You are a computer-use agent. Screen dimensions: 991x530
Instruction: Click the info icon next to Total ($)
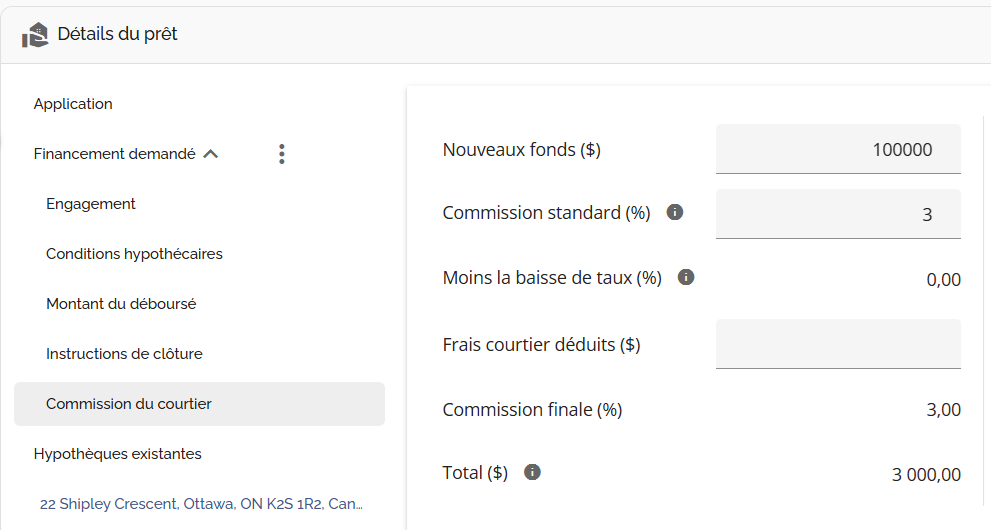point(532,472)
